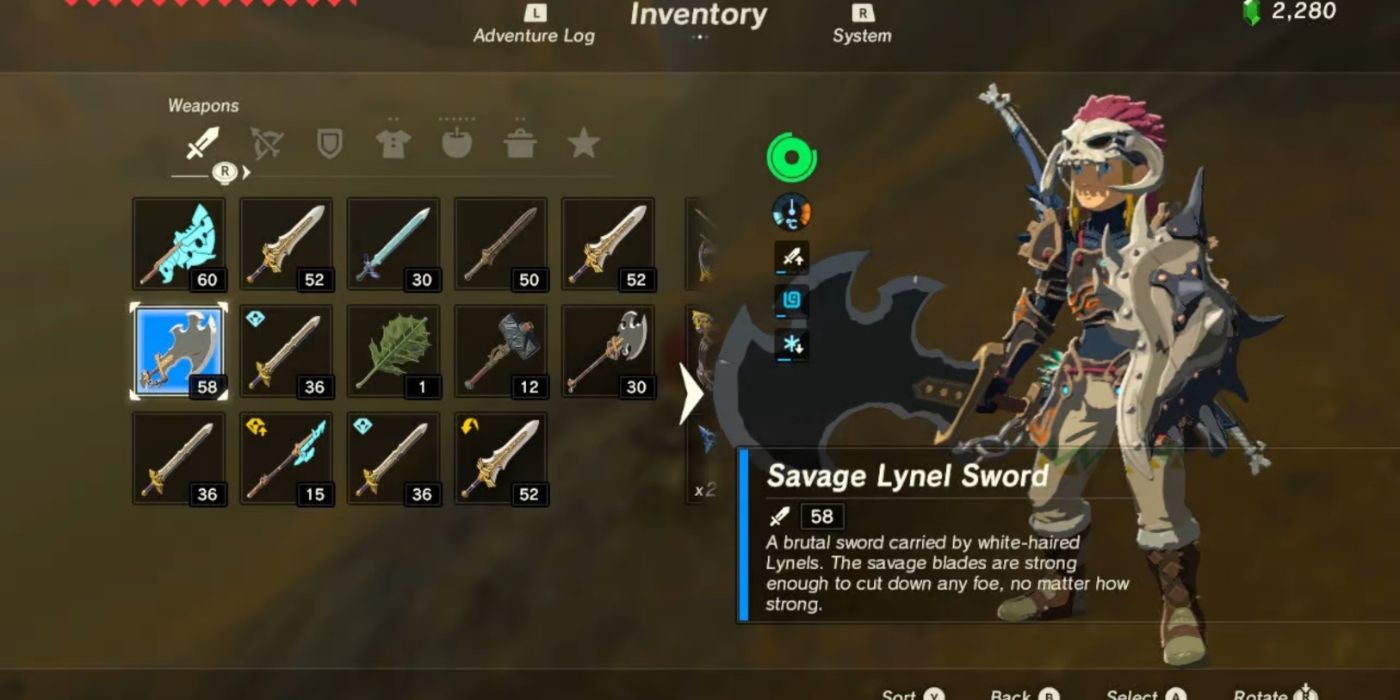The width and height of the screenshot is (1400, 700).
Task: Click the Back button prompt
Action: pos(1024,692)
